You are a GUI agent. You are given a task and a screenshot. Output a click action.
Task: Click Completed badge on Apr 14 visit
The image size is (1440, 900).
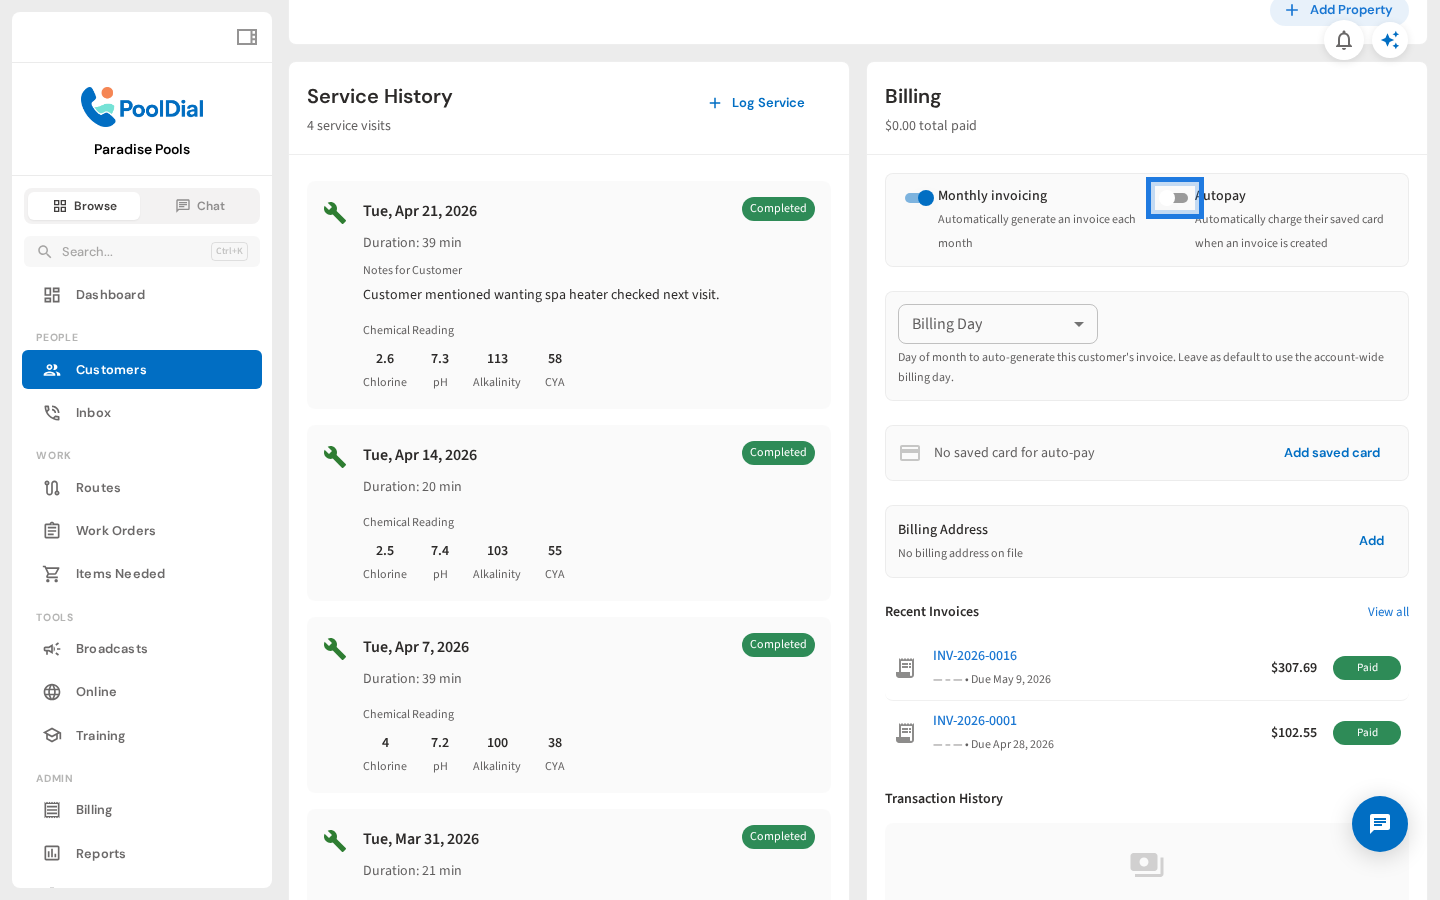point(778,453)
